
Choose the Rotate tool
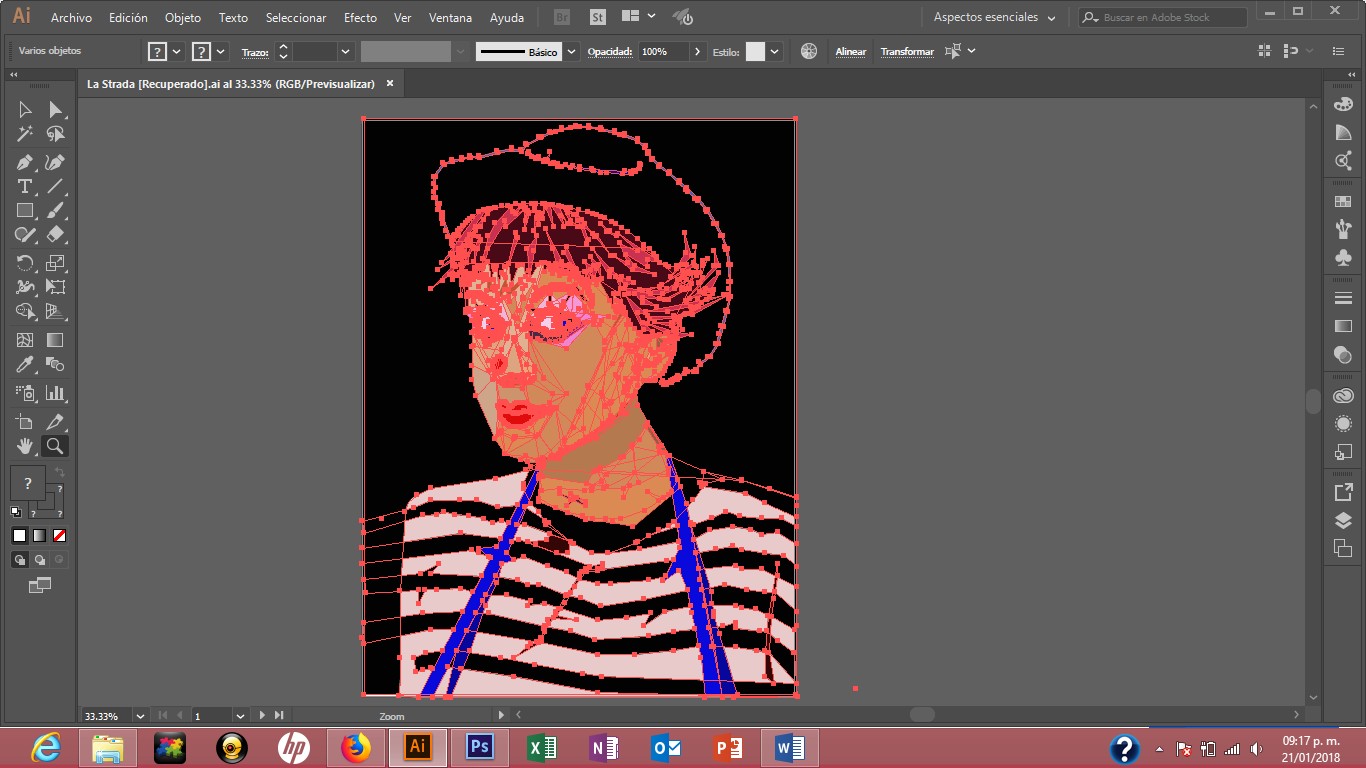[x=25, y=263]
